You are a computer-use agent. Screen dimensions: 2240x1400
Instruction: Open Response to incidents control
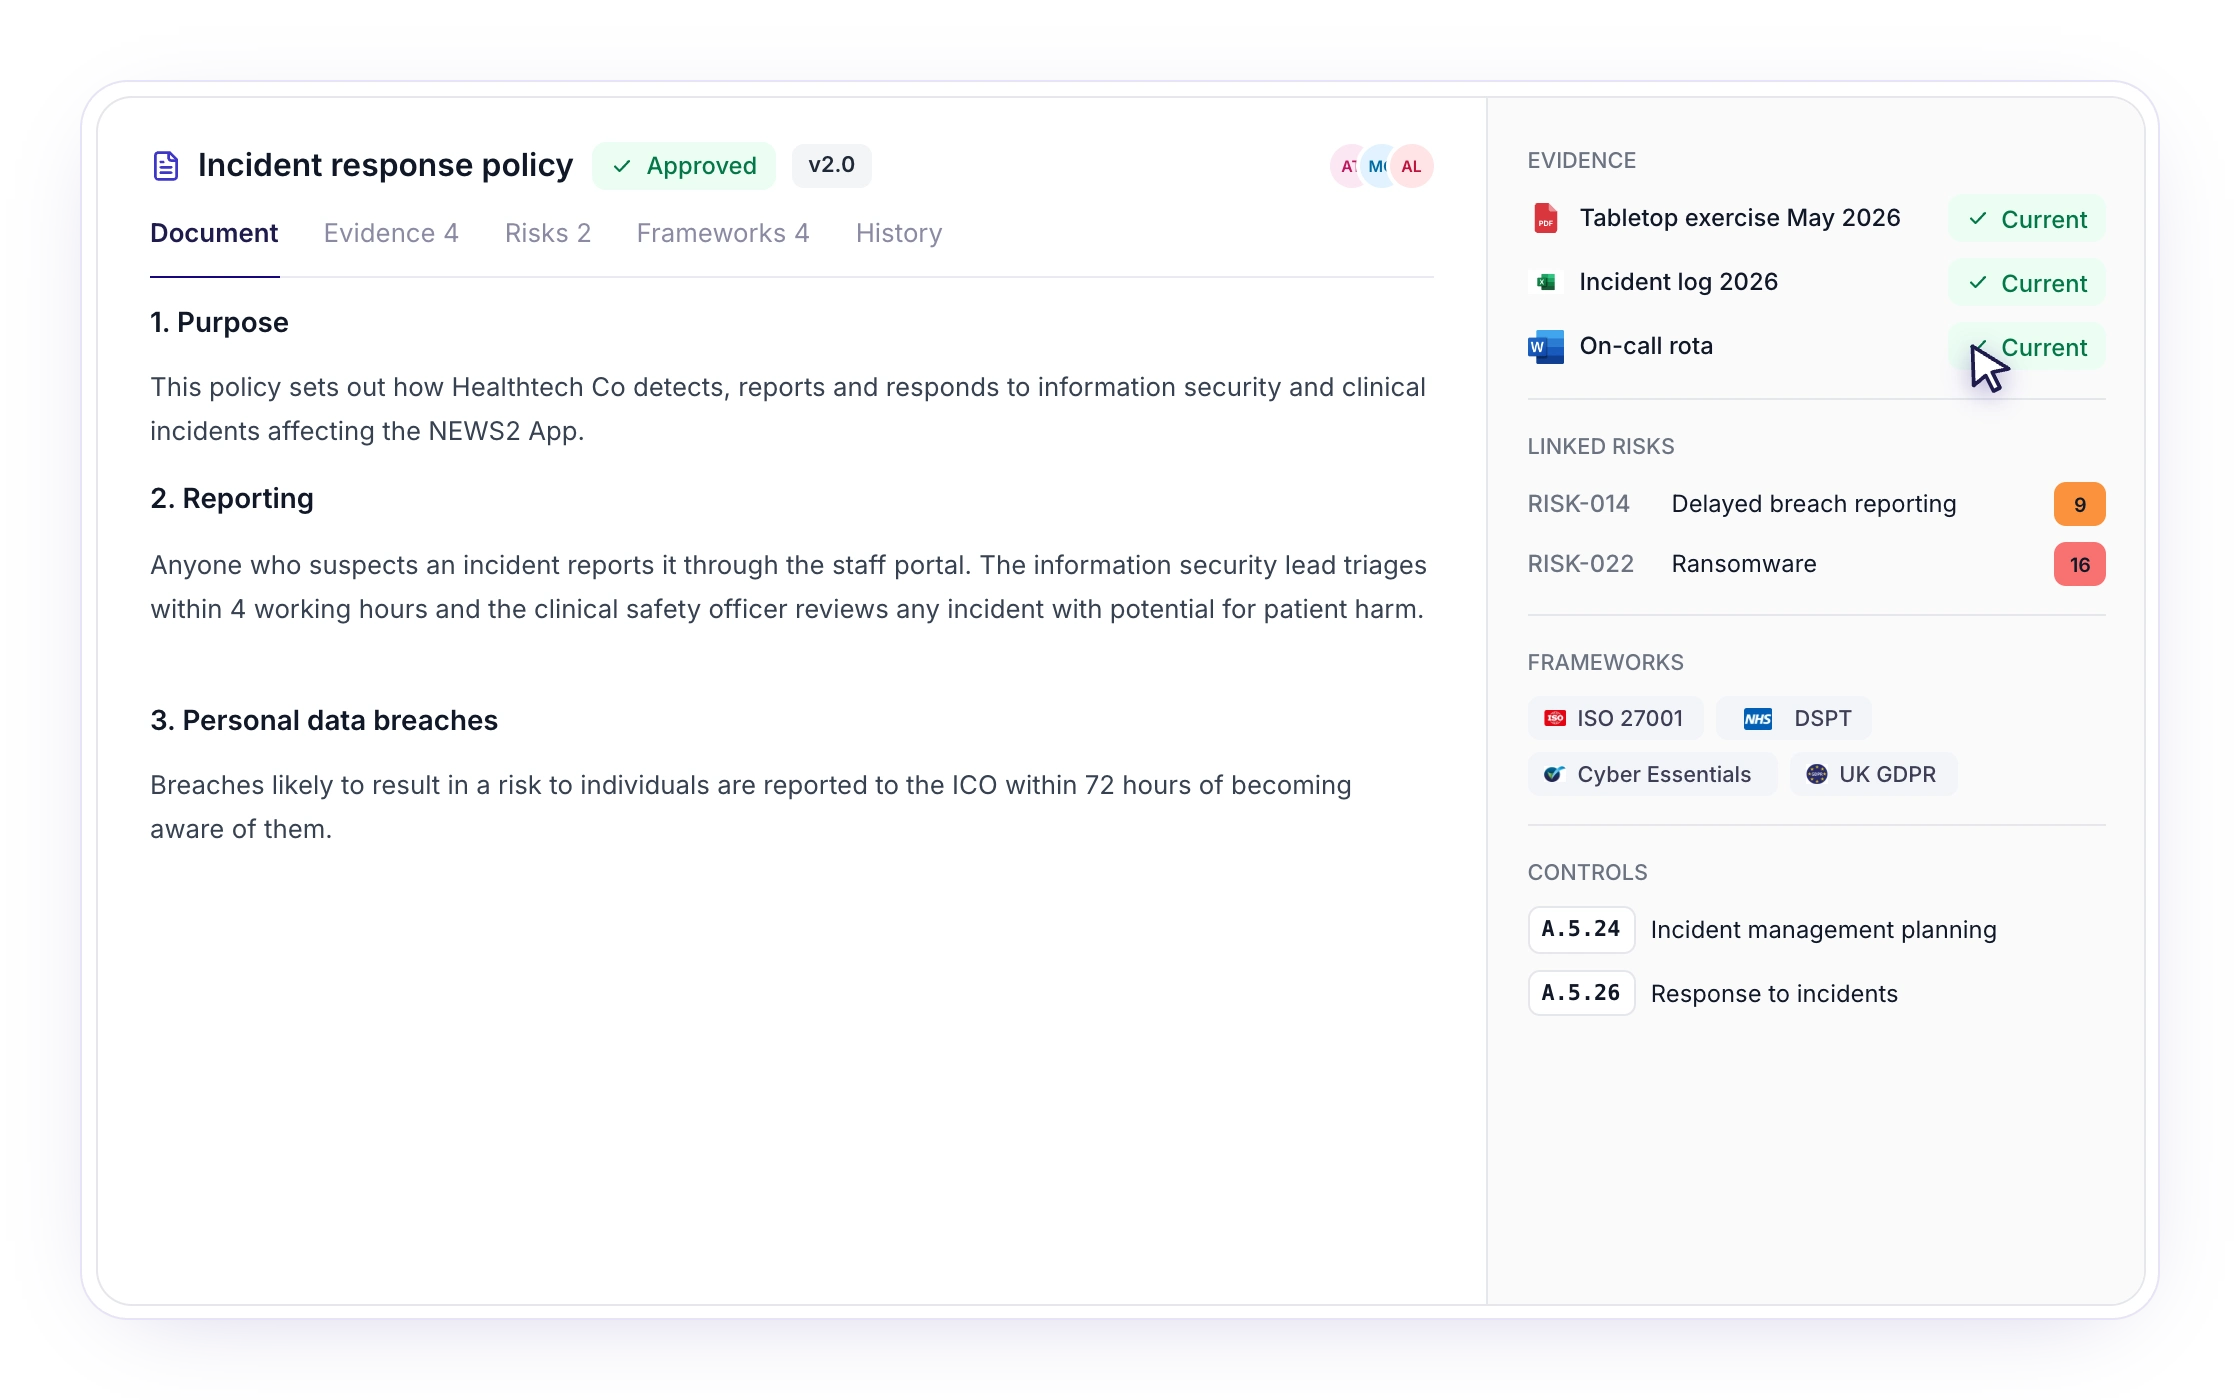[x=1774, y=994]
